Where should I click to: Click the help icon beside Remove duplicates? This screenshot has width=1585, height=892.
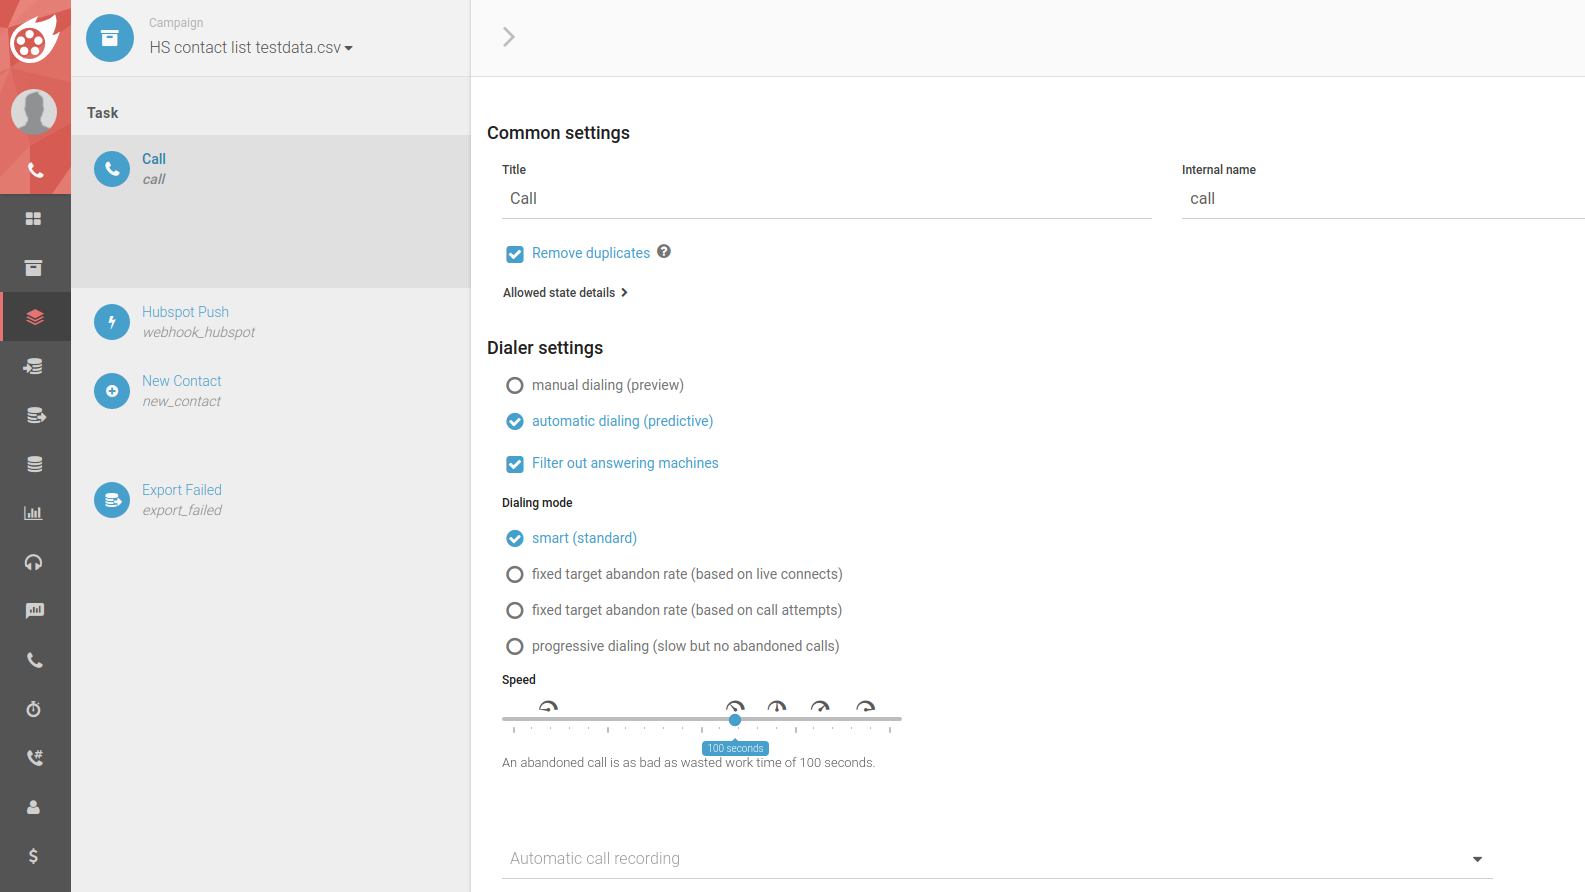click(x=664, y=252)
